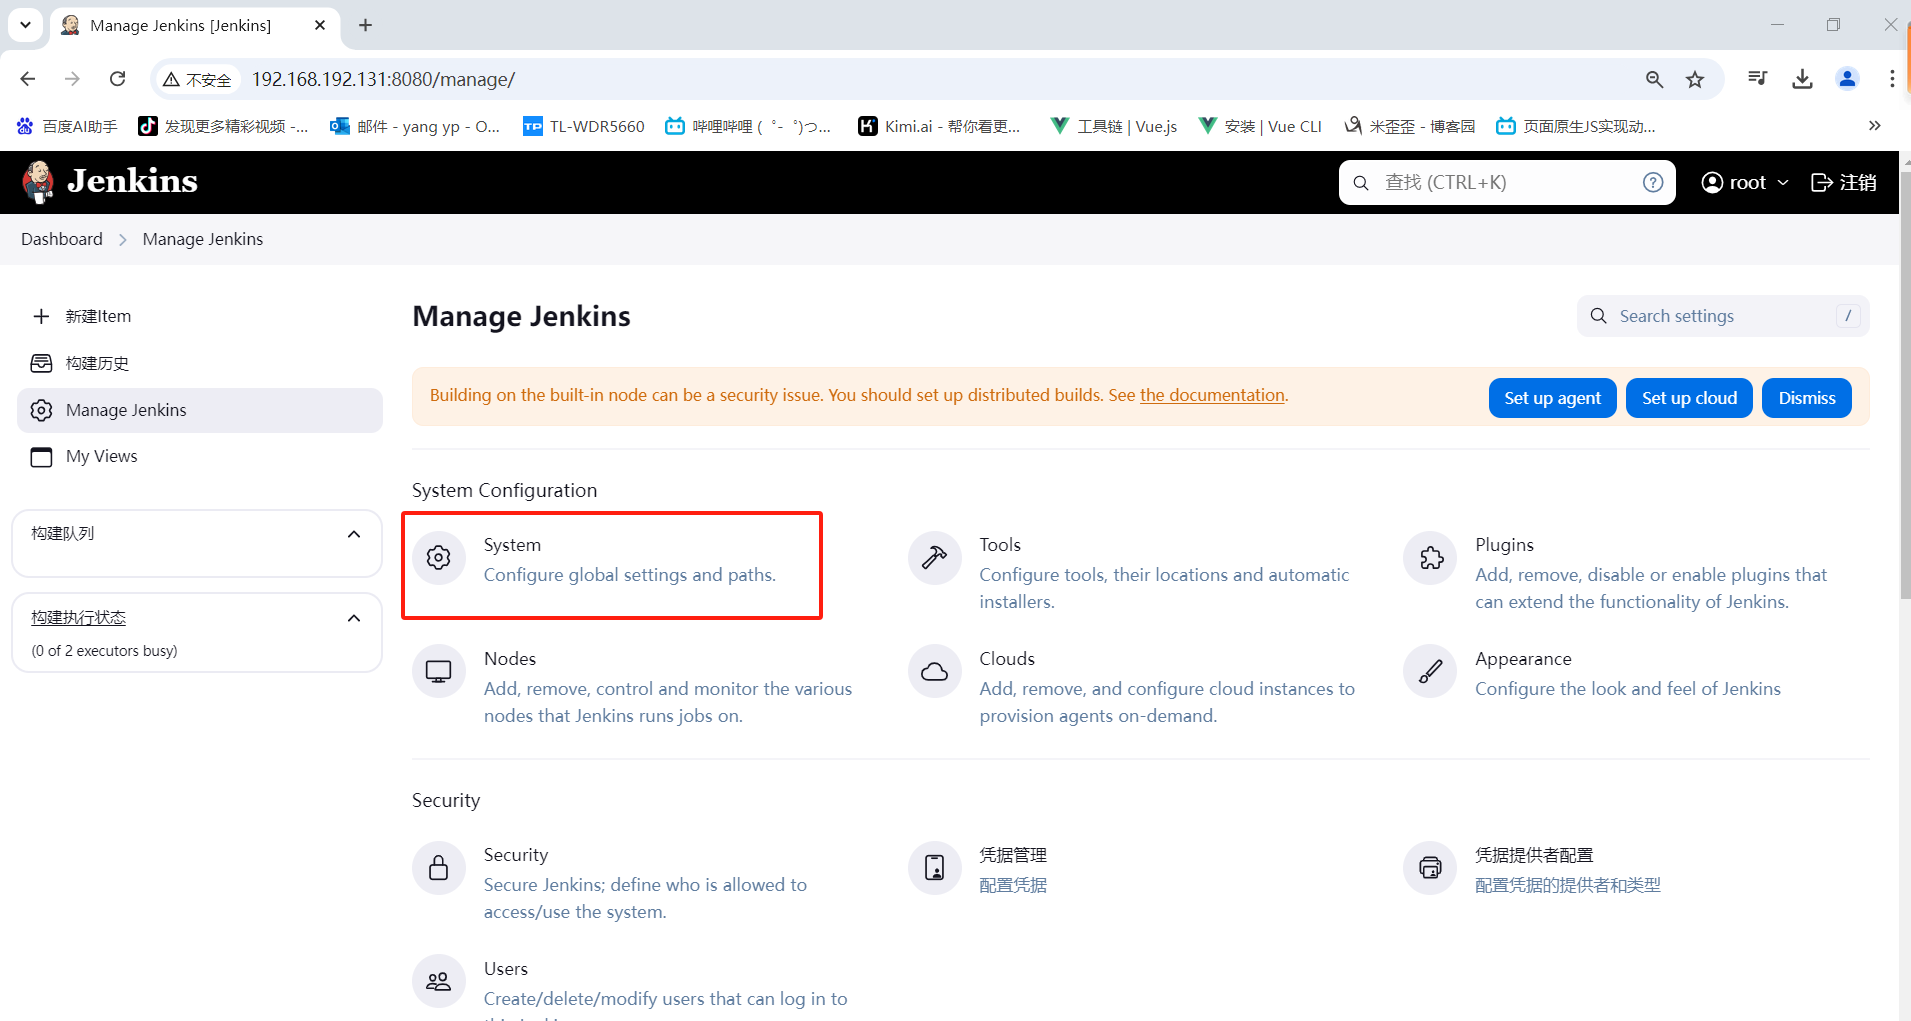Collapse the 构建队列 panel

tap(354, 534)
